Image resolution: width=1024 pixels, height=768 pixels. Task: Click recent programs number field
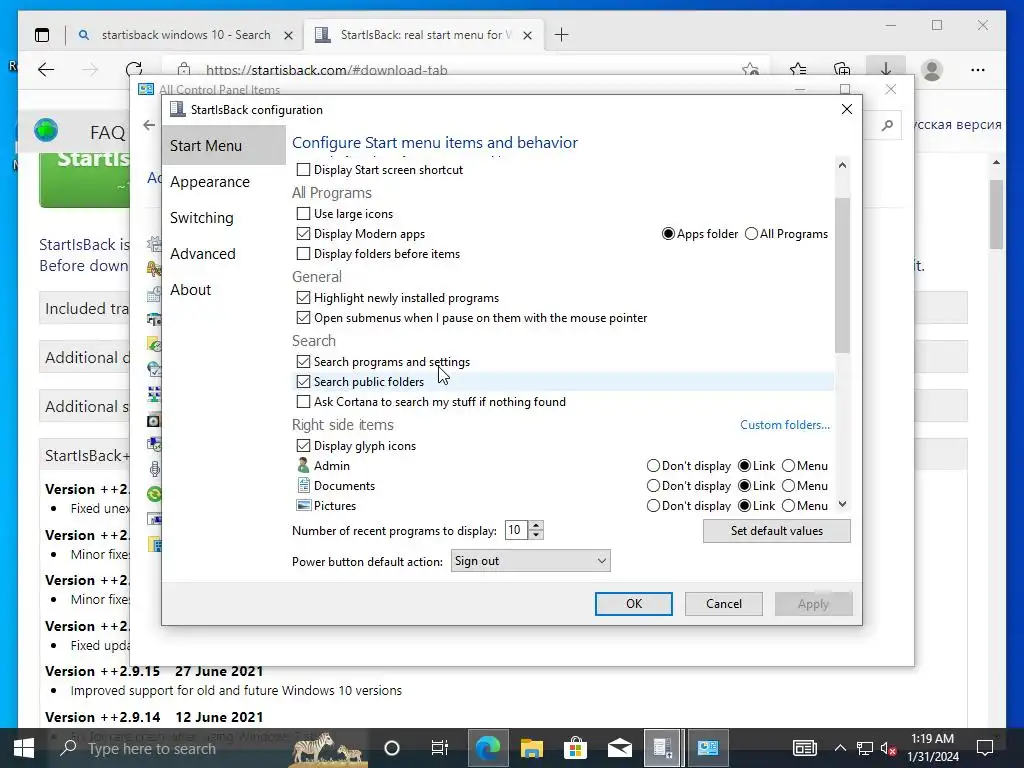coord(516,530)
